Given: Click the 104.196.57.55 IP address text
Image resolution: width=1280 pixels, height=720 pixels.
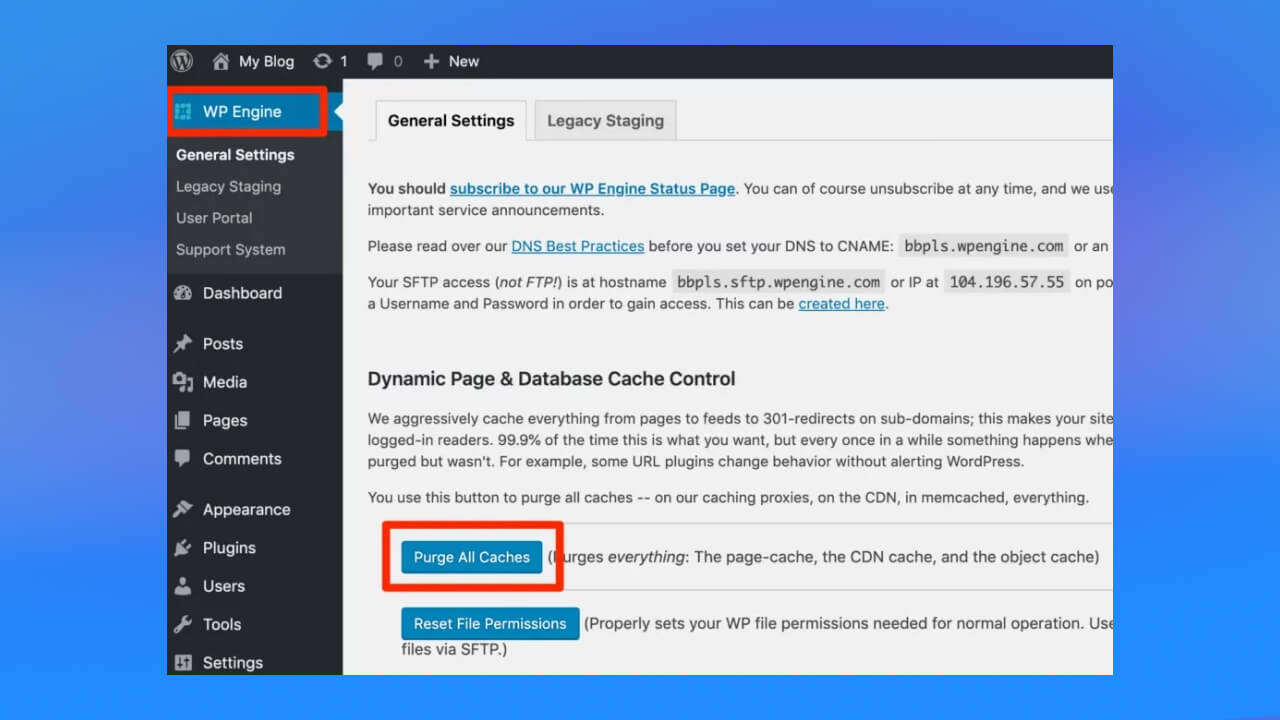Looking at the screenshot, I should [1006, 282].
